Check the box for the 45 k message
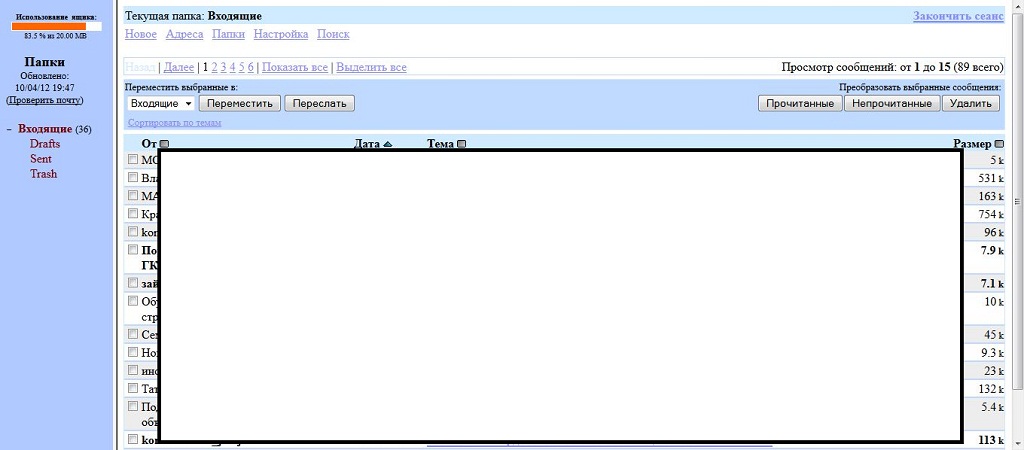Viewport: 1024px width, 450px height. [x=133, y=334]
